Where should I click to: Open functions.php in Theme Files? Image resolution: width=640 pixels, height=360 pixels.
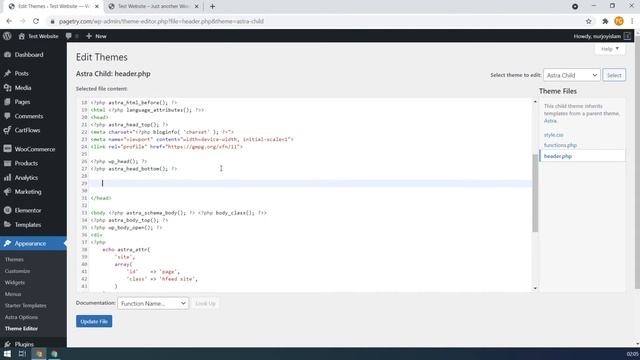coord(560,145)
